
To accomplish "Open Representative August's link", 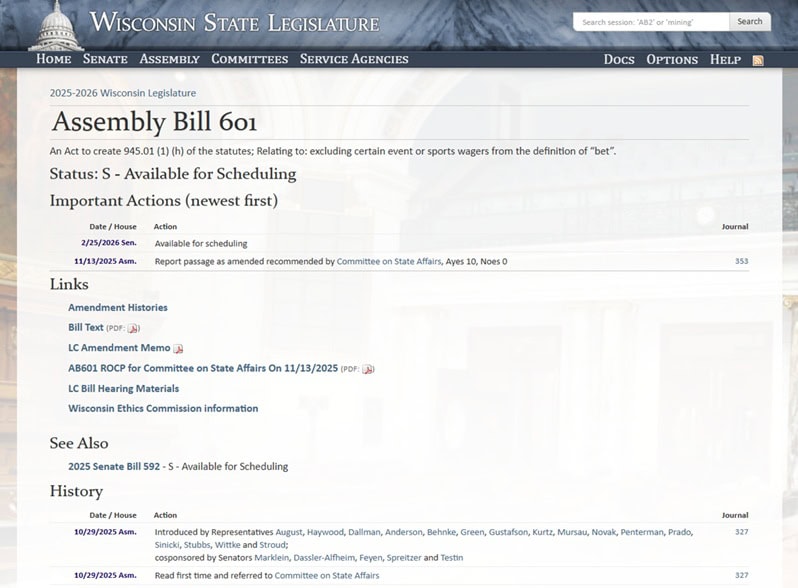I will tap(289, 532).
